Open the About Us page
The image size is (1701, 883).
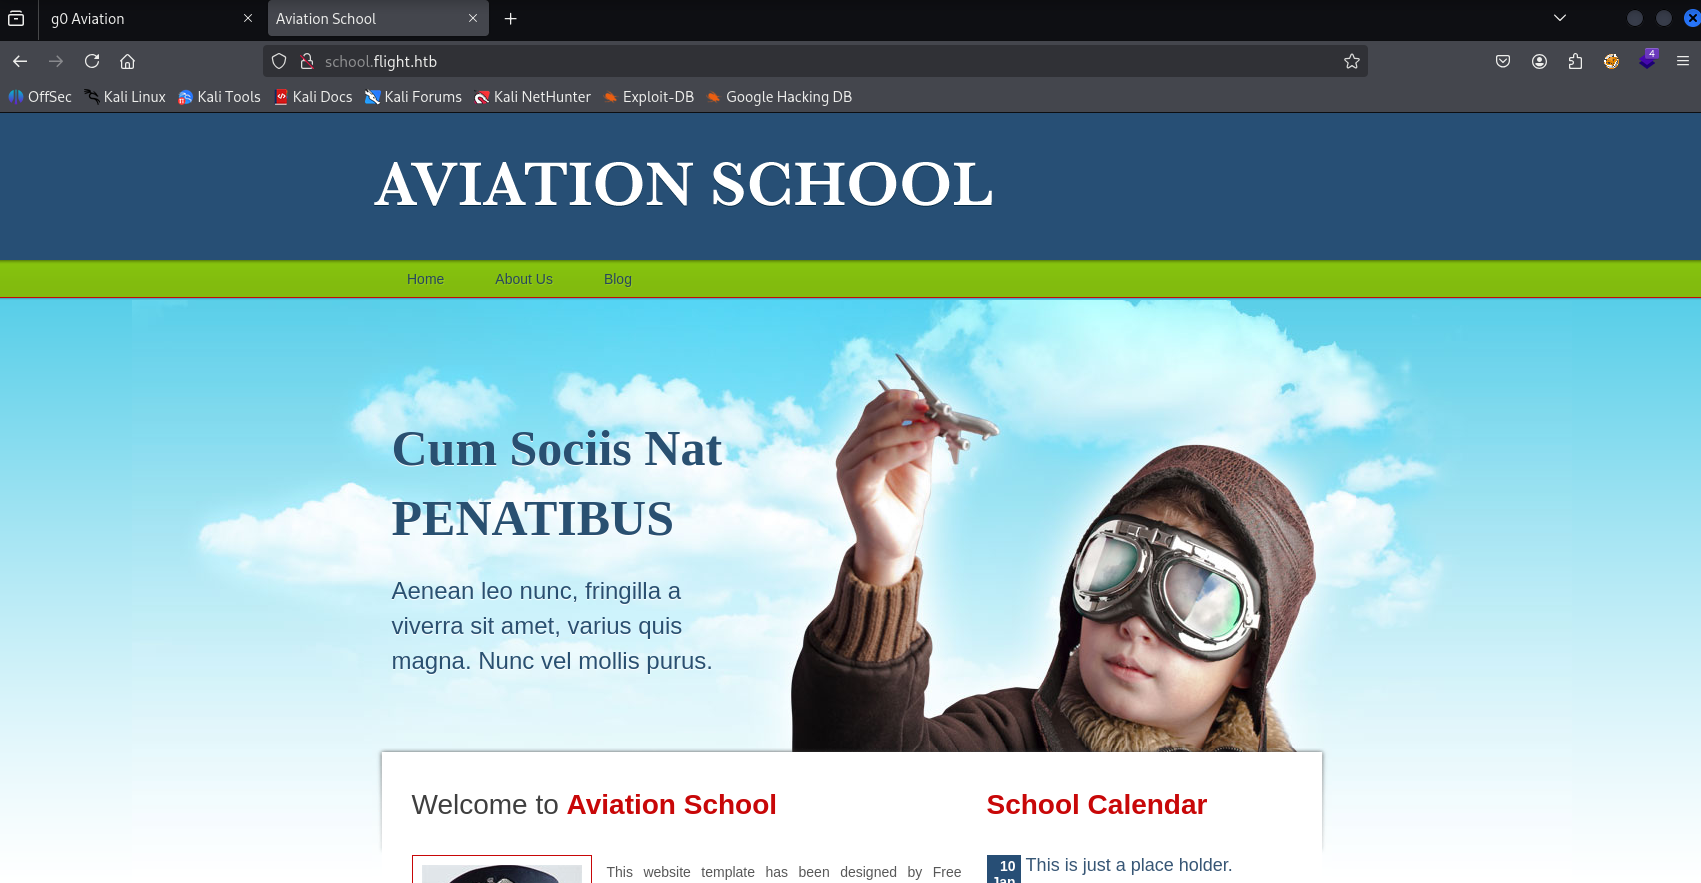click(x=524, y=279)
